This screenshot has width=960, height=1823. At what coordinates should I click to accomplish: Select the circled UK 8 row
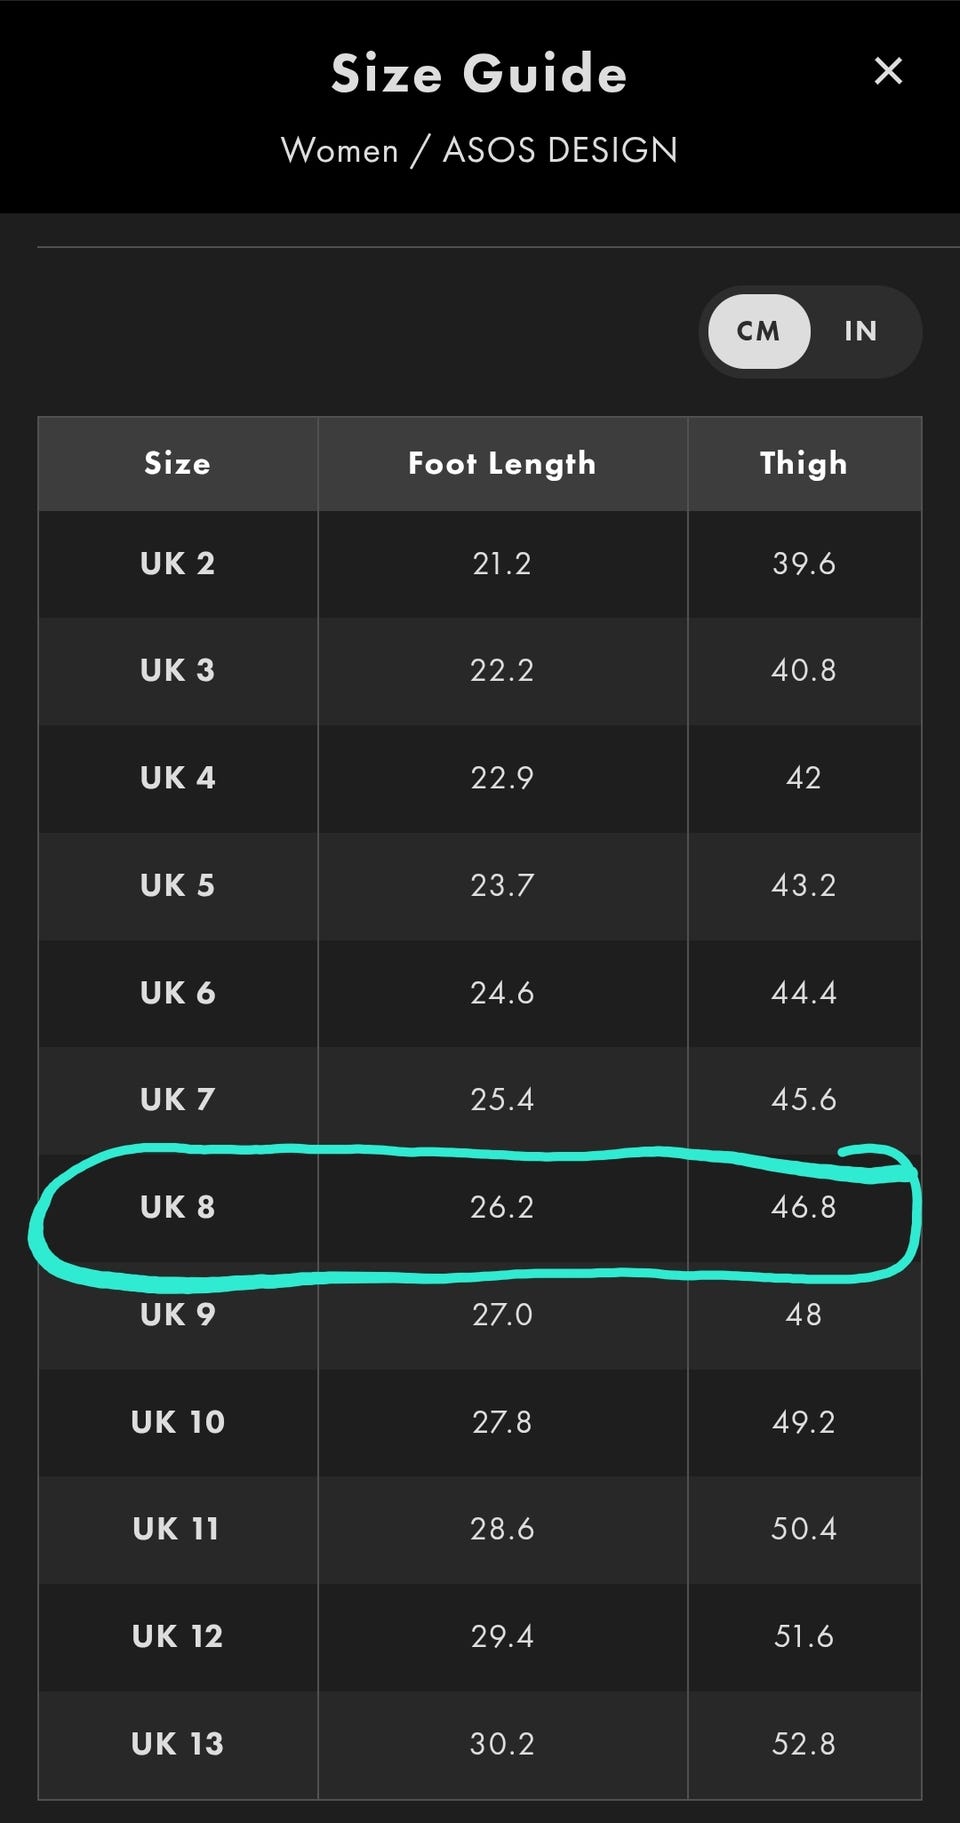click(480, 1208)
